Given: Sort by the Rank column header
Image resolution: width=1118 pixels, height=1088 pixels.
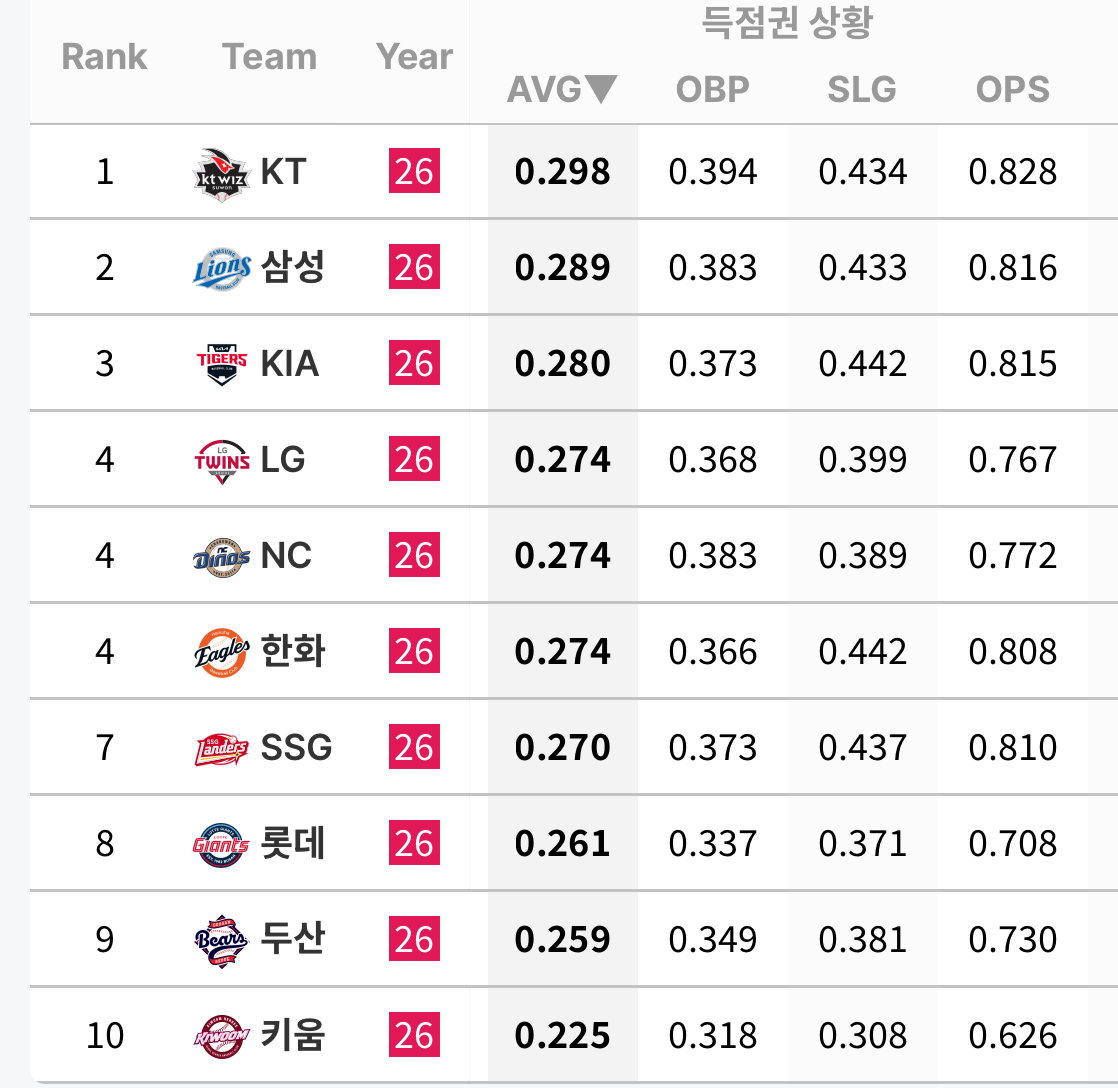Looking at the screenshot, I should pyautogui.click(x=104, y=57).
